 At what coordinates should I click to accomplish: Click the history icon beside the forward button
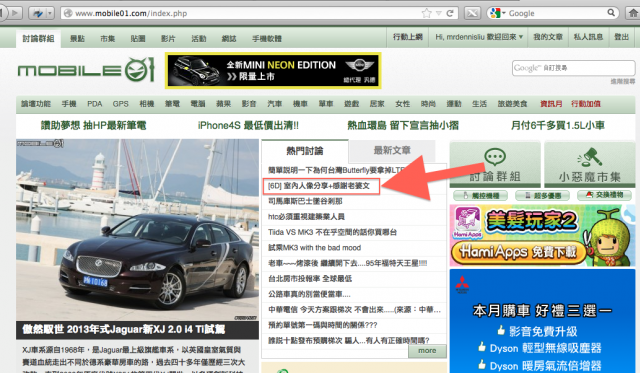[x=38, y=13]
